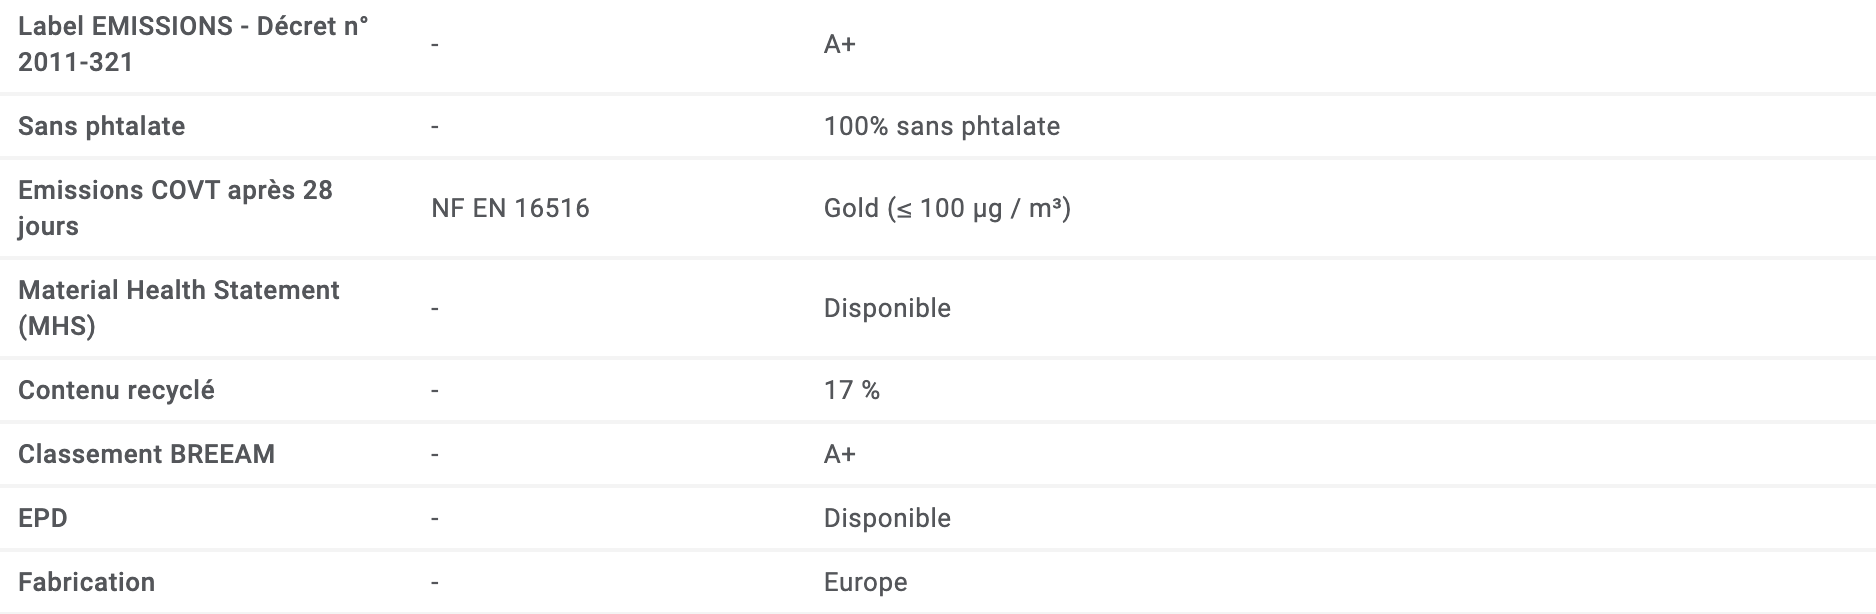Screen dimensions: 1876x614
Task: Select the dash cell in the Contenu recyclé row
Action: pos(435,390)
